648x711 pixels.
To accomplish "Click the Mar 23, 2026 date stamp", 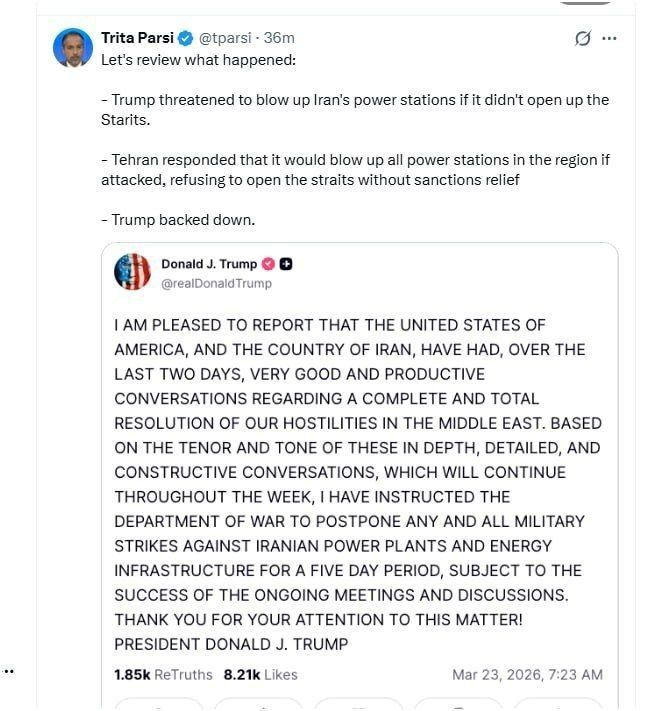I will [527, 675].
